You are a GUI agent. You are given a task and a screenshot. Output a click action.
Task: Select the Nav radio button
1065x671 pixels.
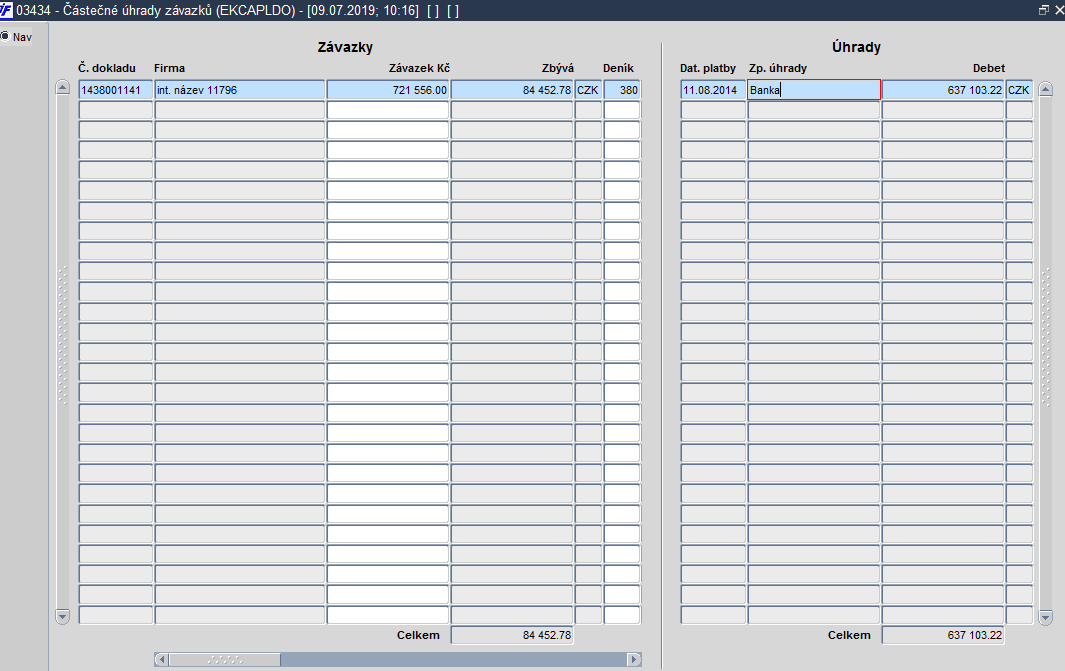(x=5, y=36)
